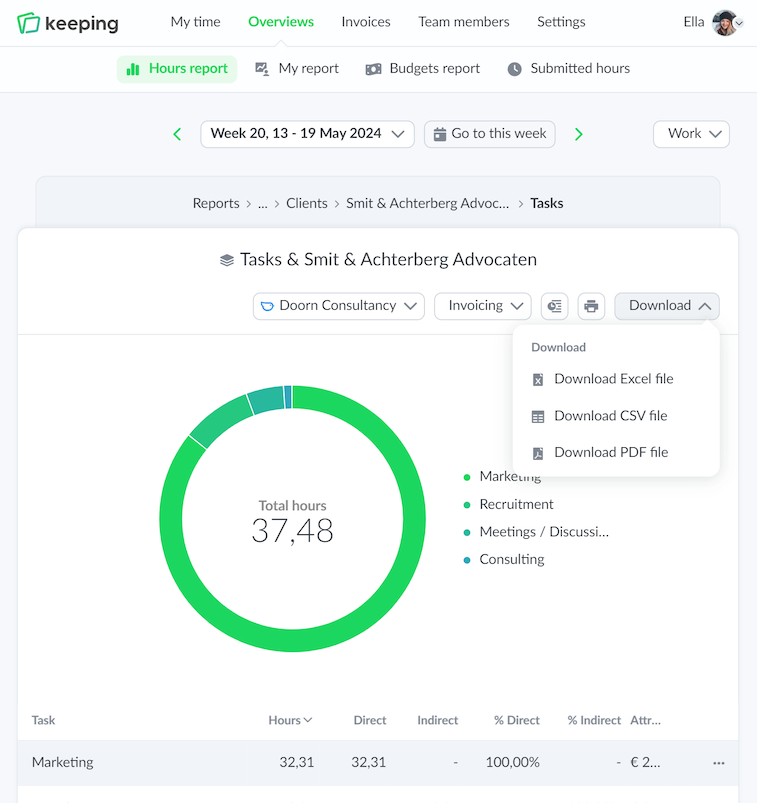Image resolution: width=757 pixels, height=803 pixels.
Task: Select the My report sub-tab
Action: 297,69
